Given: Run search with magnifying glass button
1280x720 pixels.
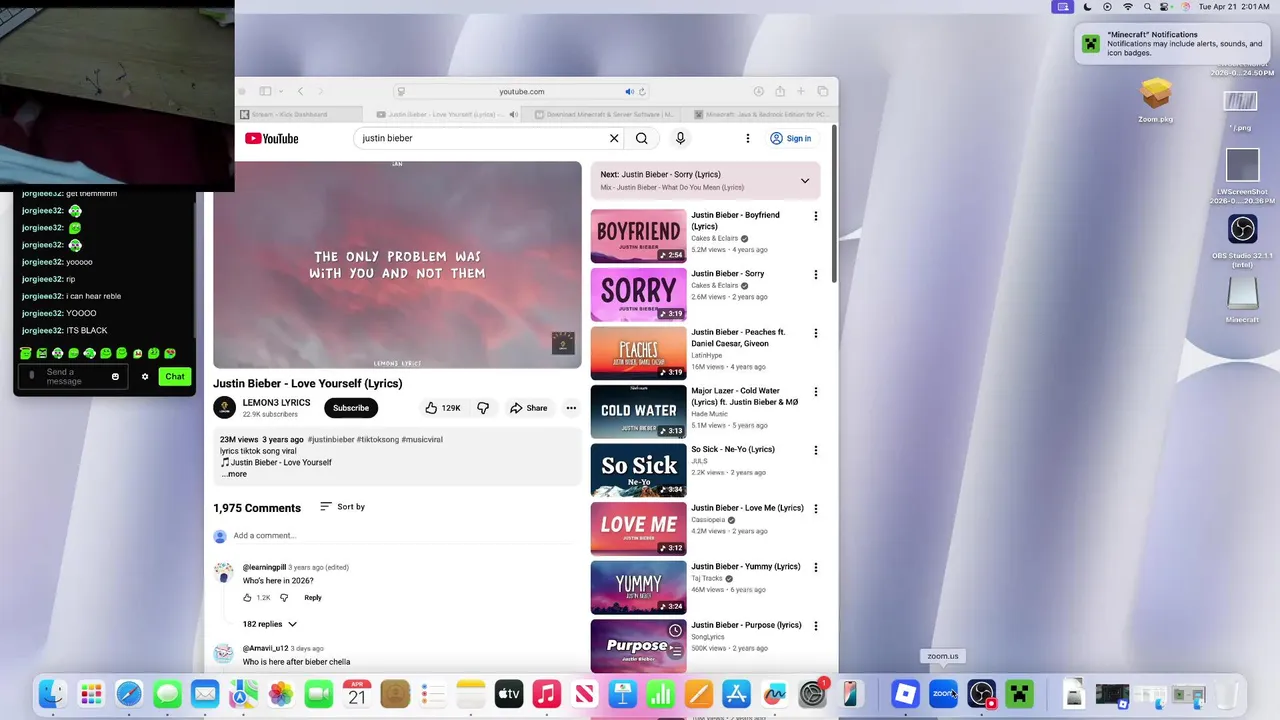Looking at the screenshot, I should point(642,139).
